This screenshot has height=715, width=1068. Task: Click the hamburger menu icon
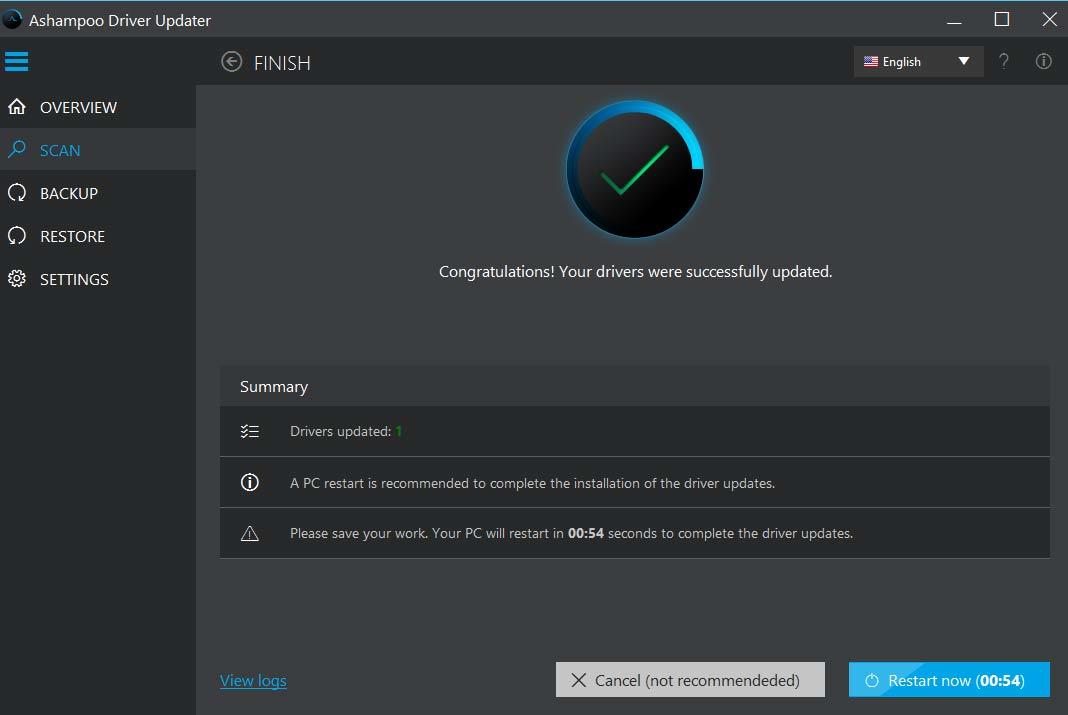tap(16, 62)
